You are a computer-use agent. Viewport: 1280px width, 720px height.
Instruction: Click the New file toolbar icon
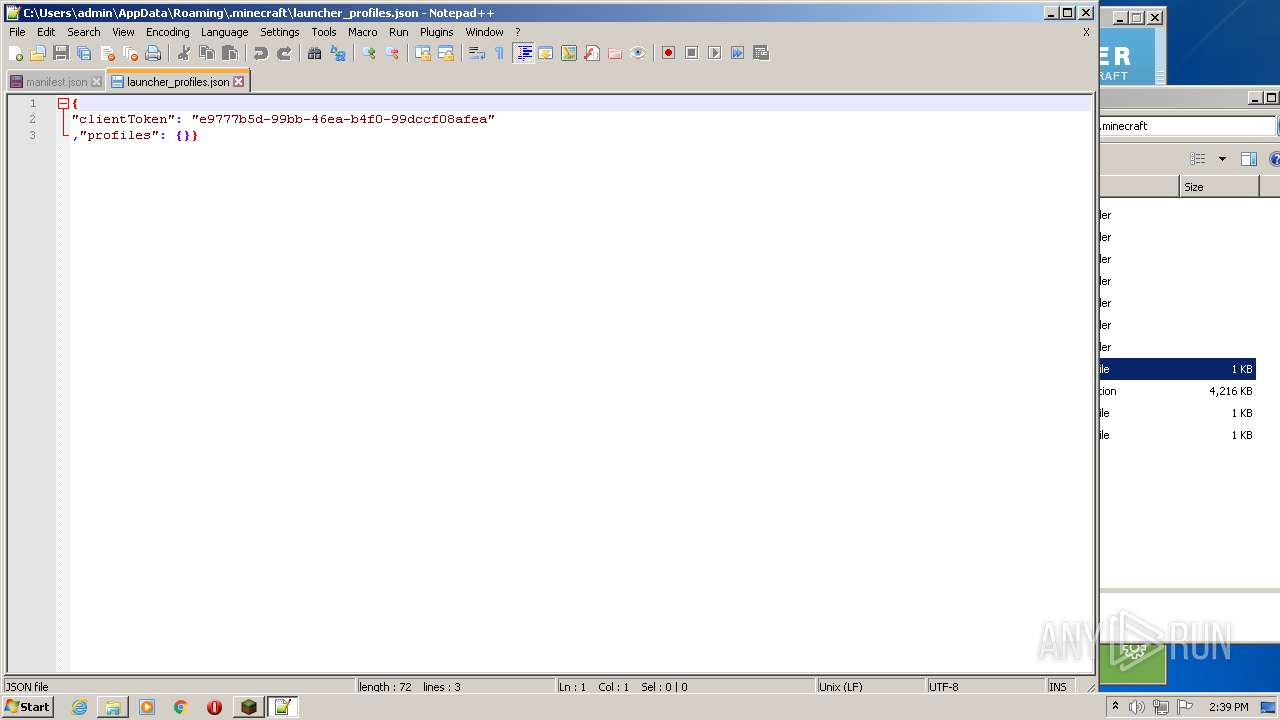point(16,53)
